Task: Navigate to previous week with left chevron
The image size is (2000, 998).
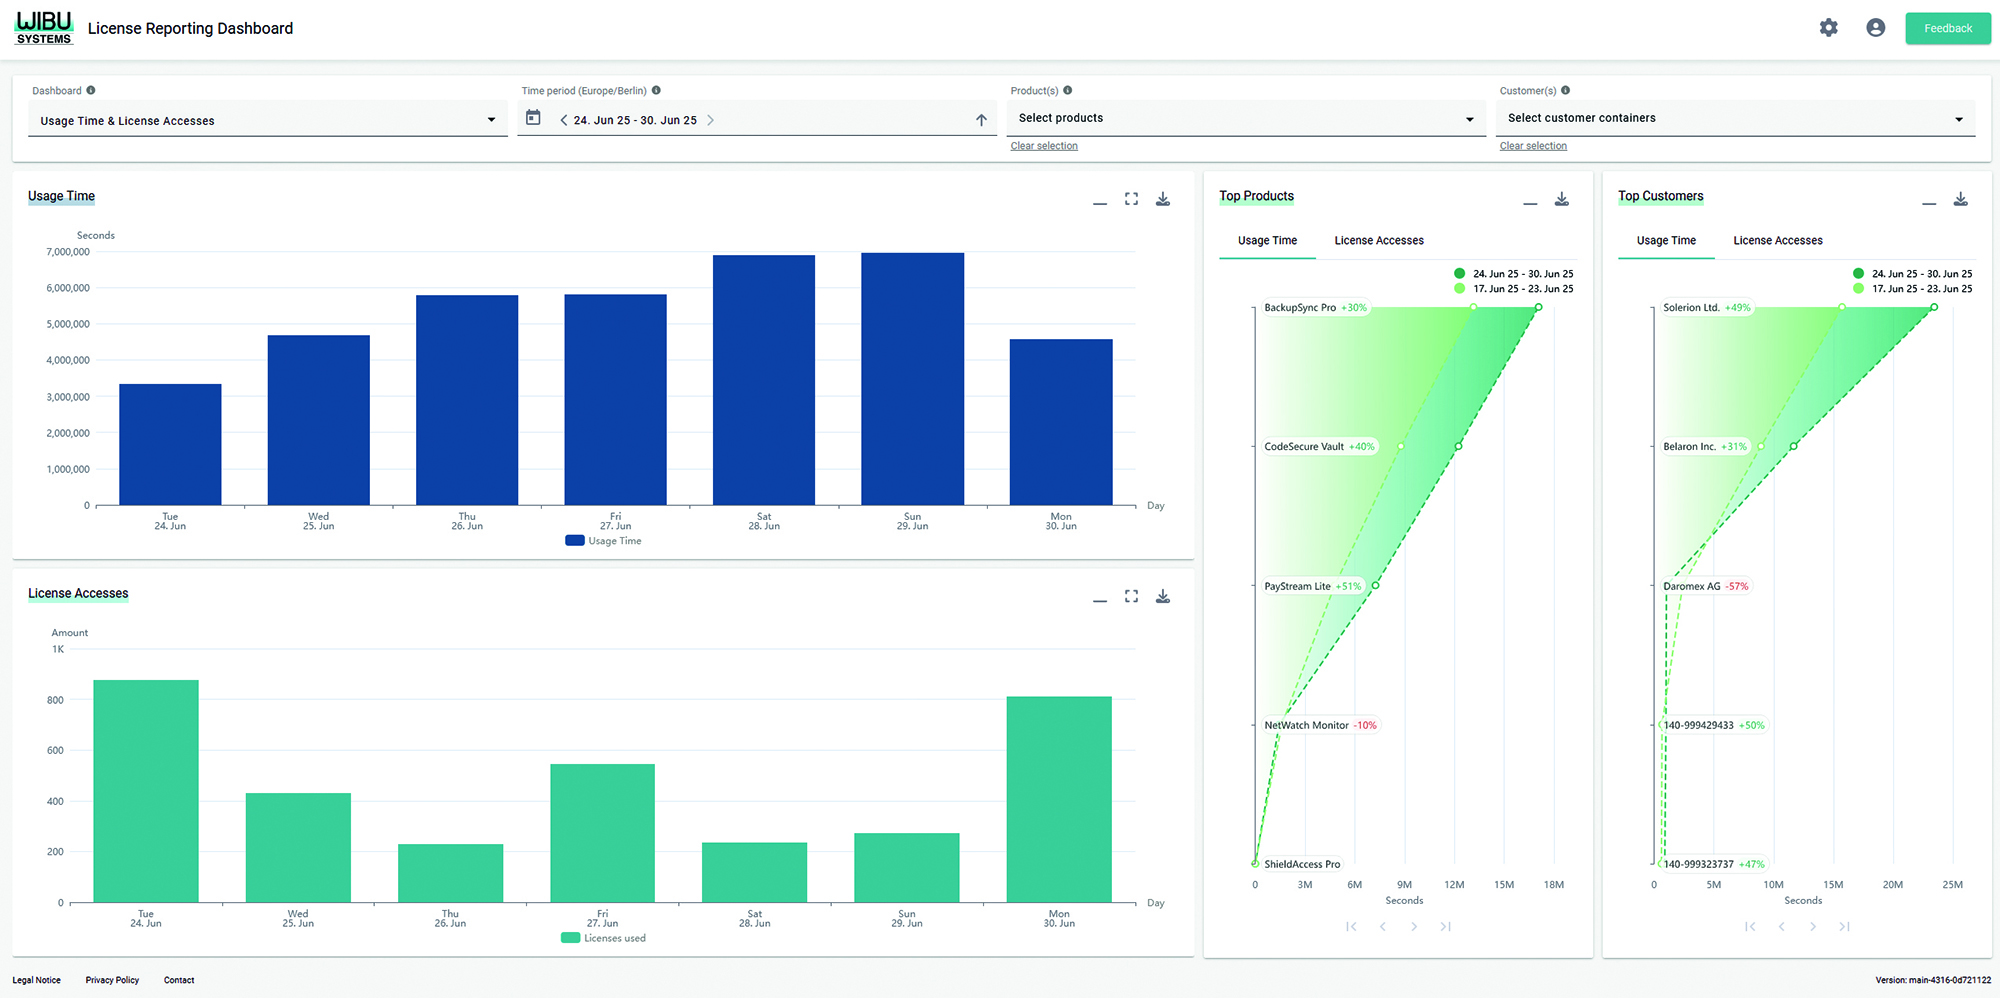Action: point(563,119)
